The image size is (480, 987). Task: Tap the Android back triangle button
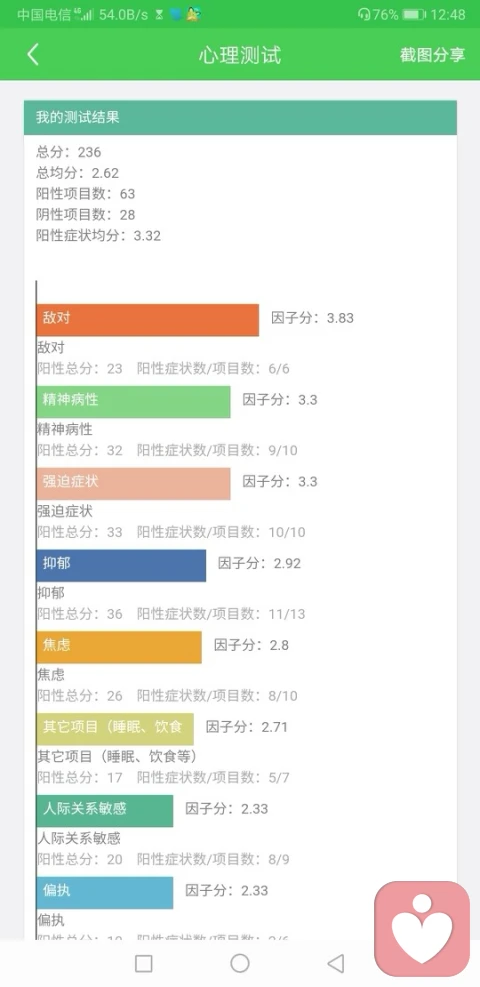coord(336,963)
